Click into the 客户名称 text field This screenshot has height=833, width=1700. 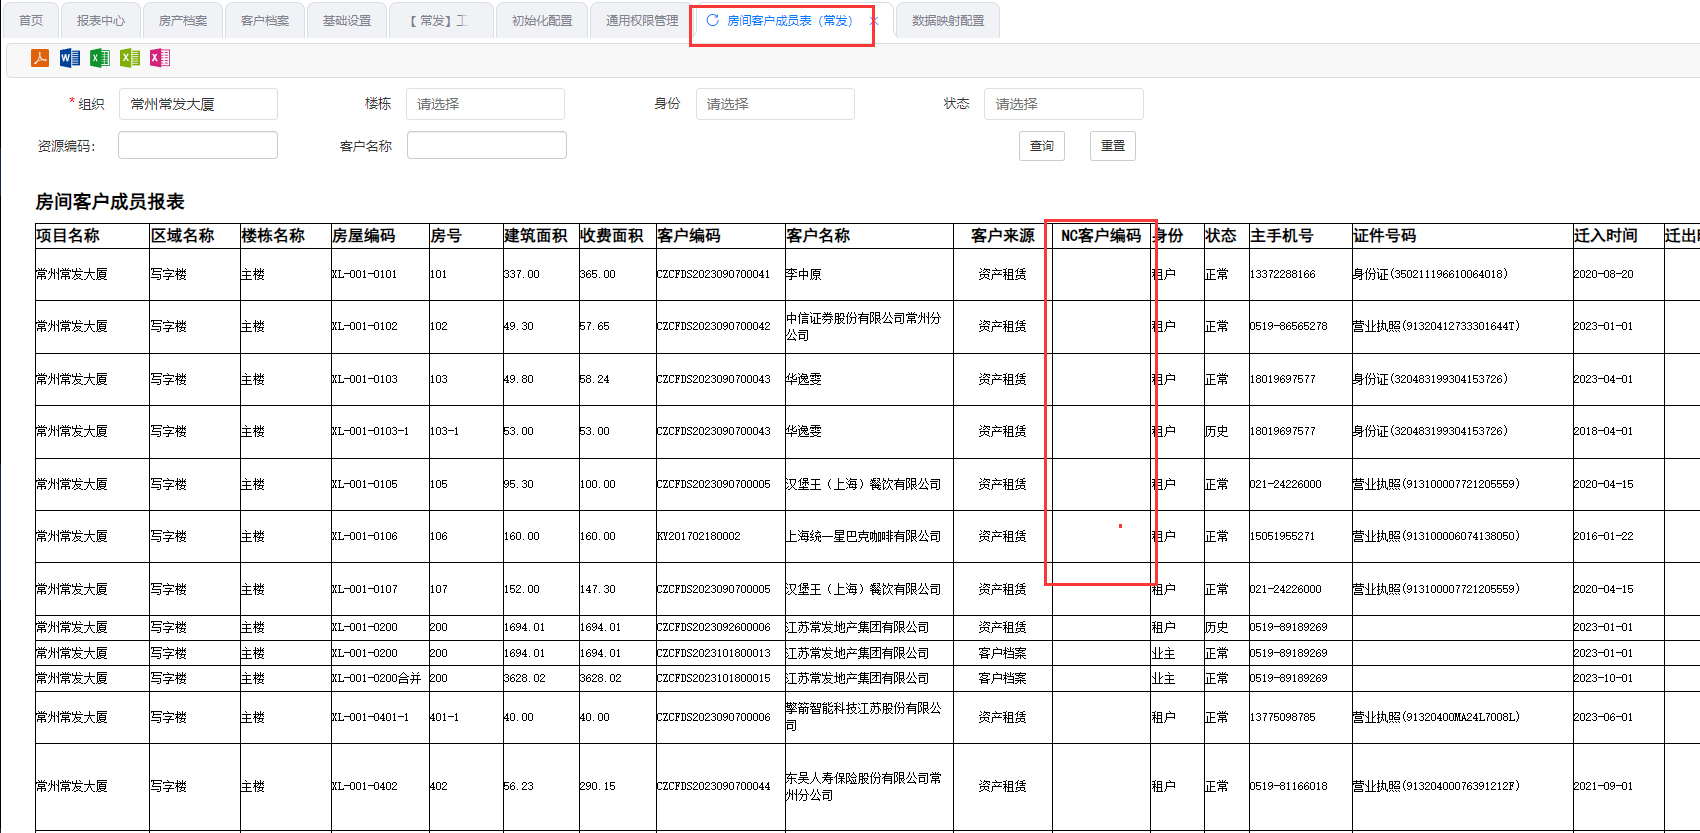(486, 146)
